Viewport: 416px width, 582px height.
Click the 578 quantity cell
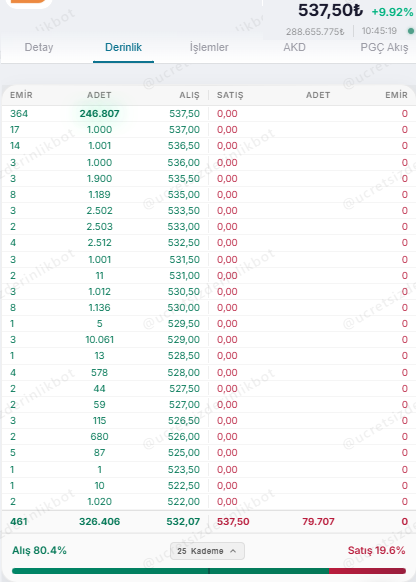click(x=99, y=372)
